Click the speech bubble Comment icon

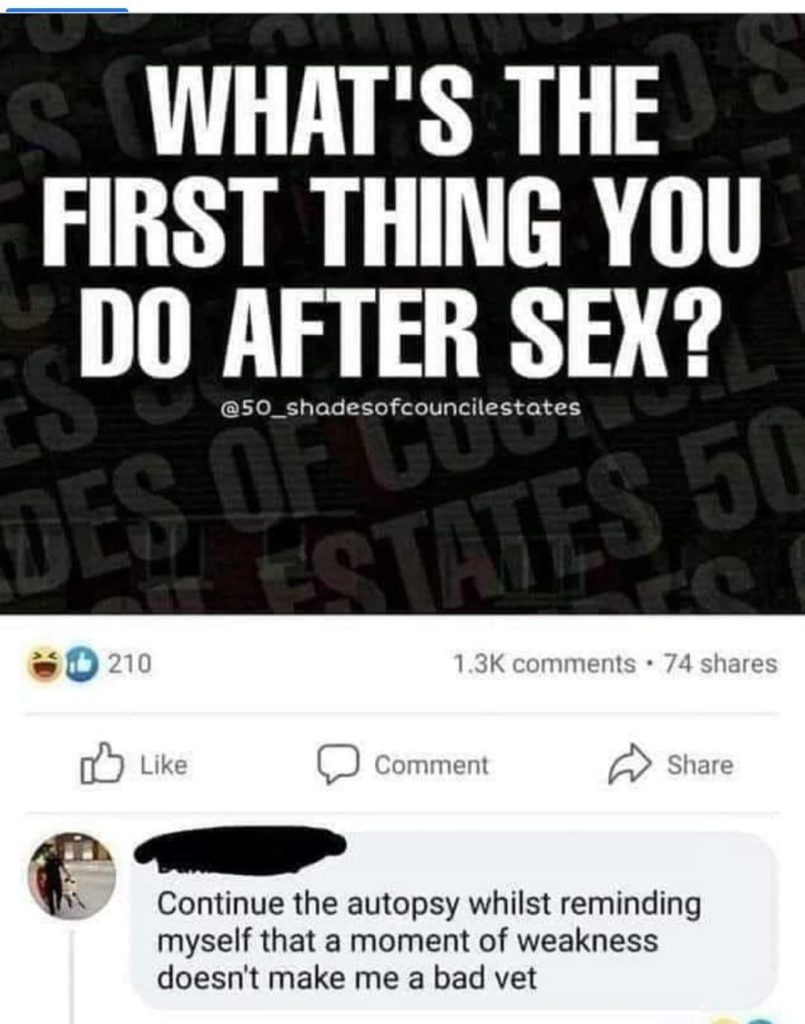coord(338,765)
